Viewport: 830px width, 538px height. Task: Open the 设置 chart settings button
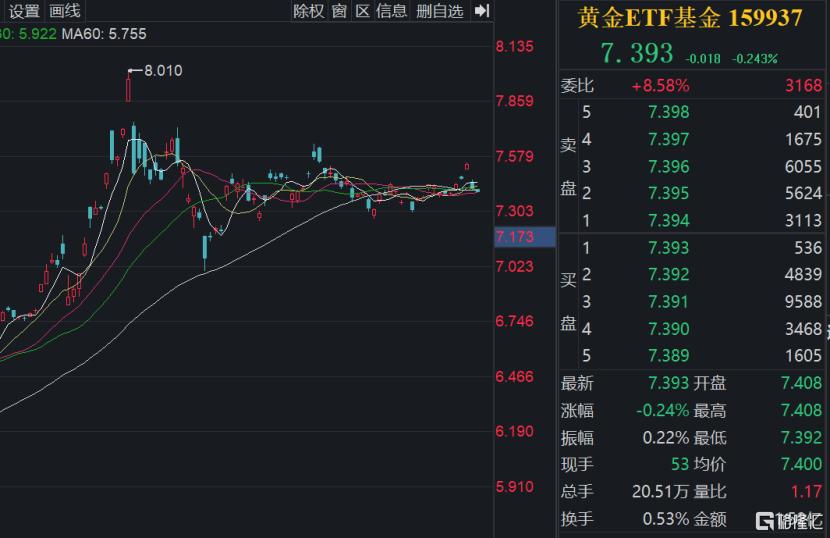pyautogui.click(x=24, y=11)
